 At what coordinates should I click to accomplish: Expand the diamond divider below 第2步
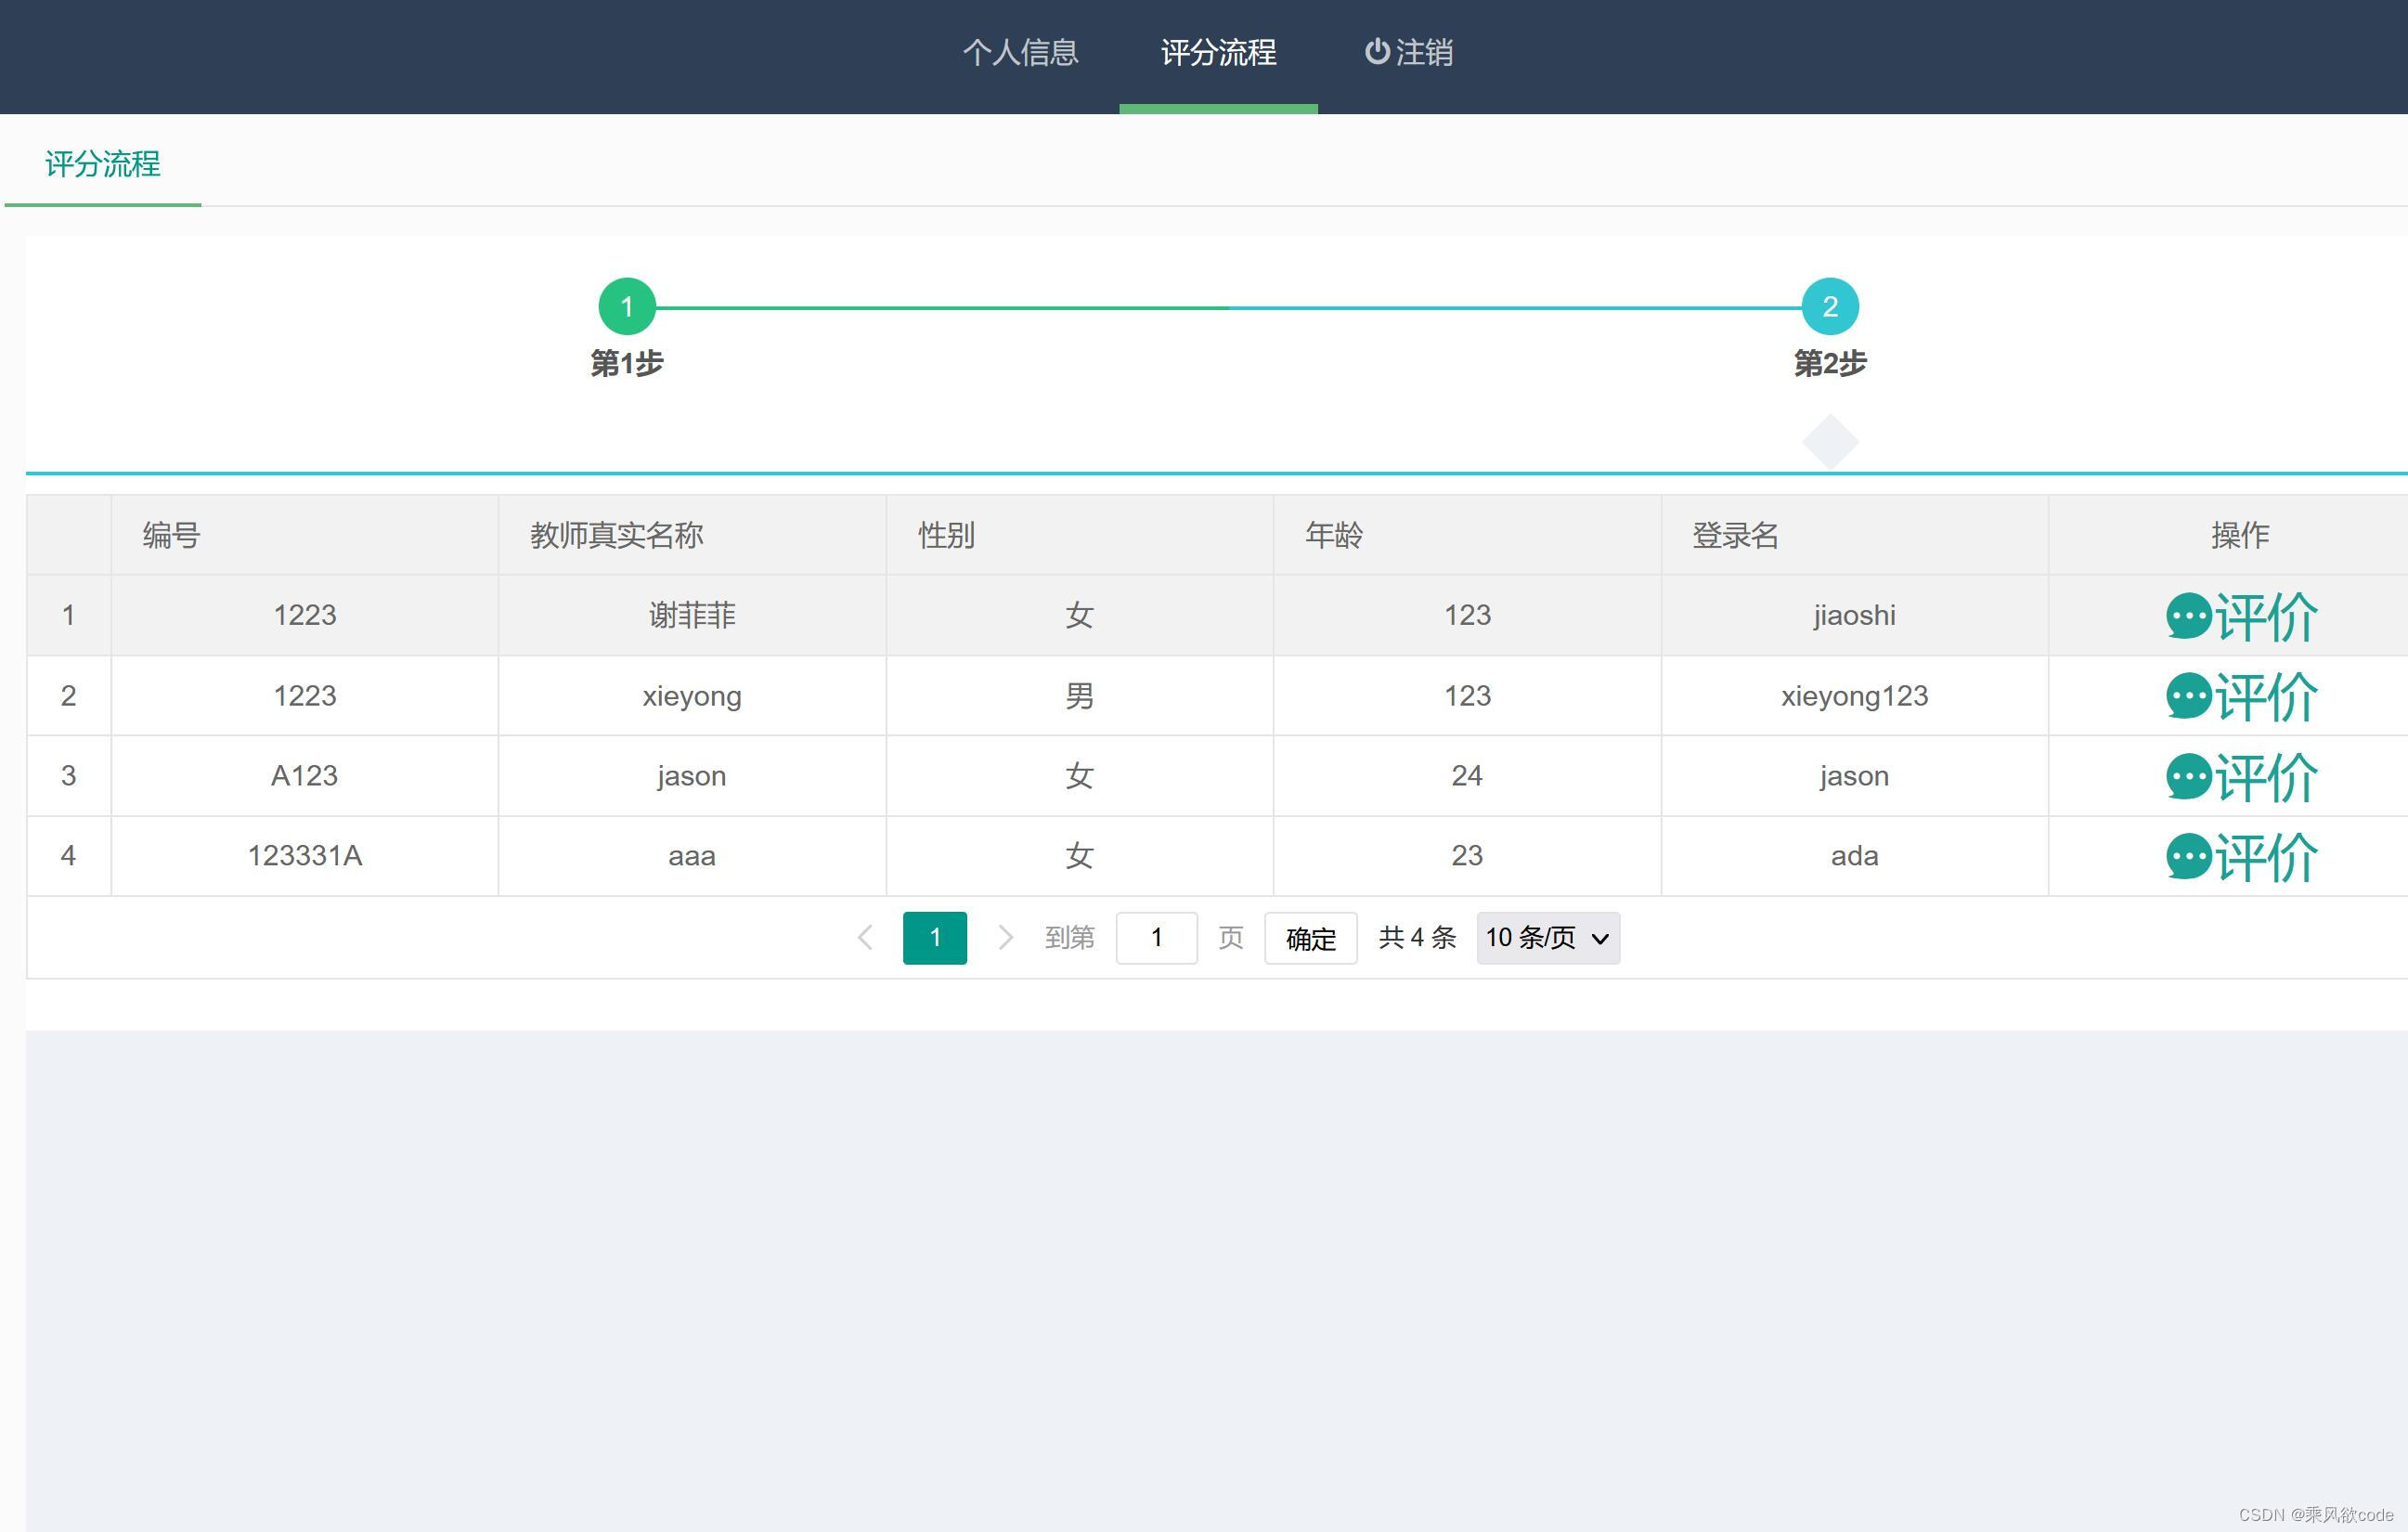tap(1831, 440)
